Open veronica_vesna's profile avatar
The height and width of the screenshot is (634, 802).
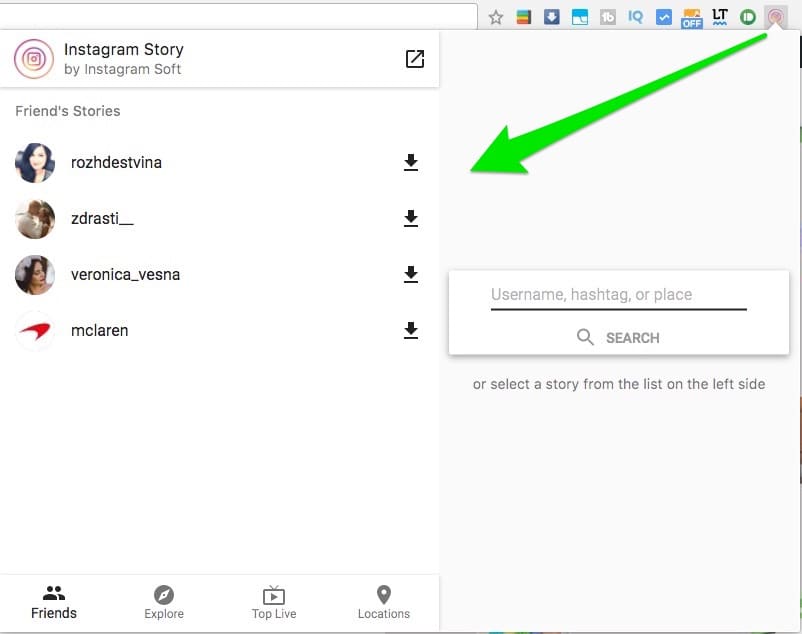(x=35, y=275)
